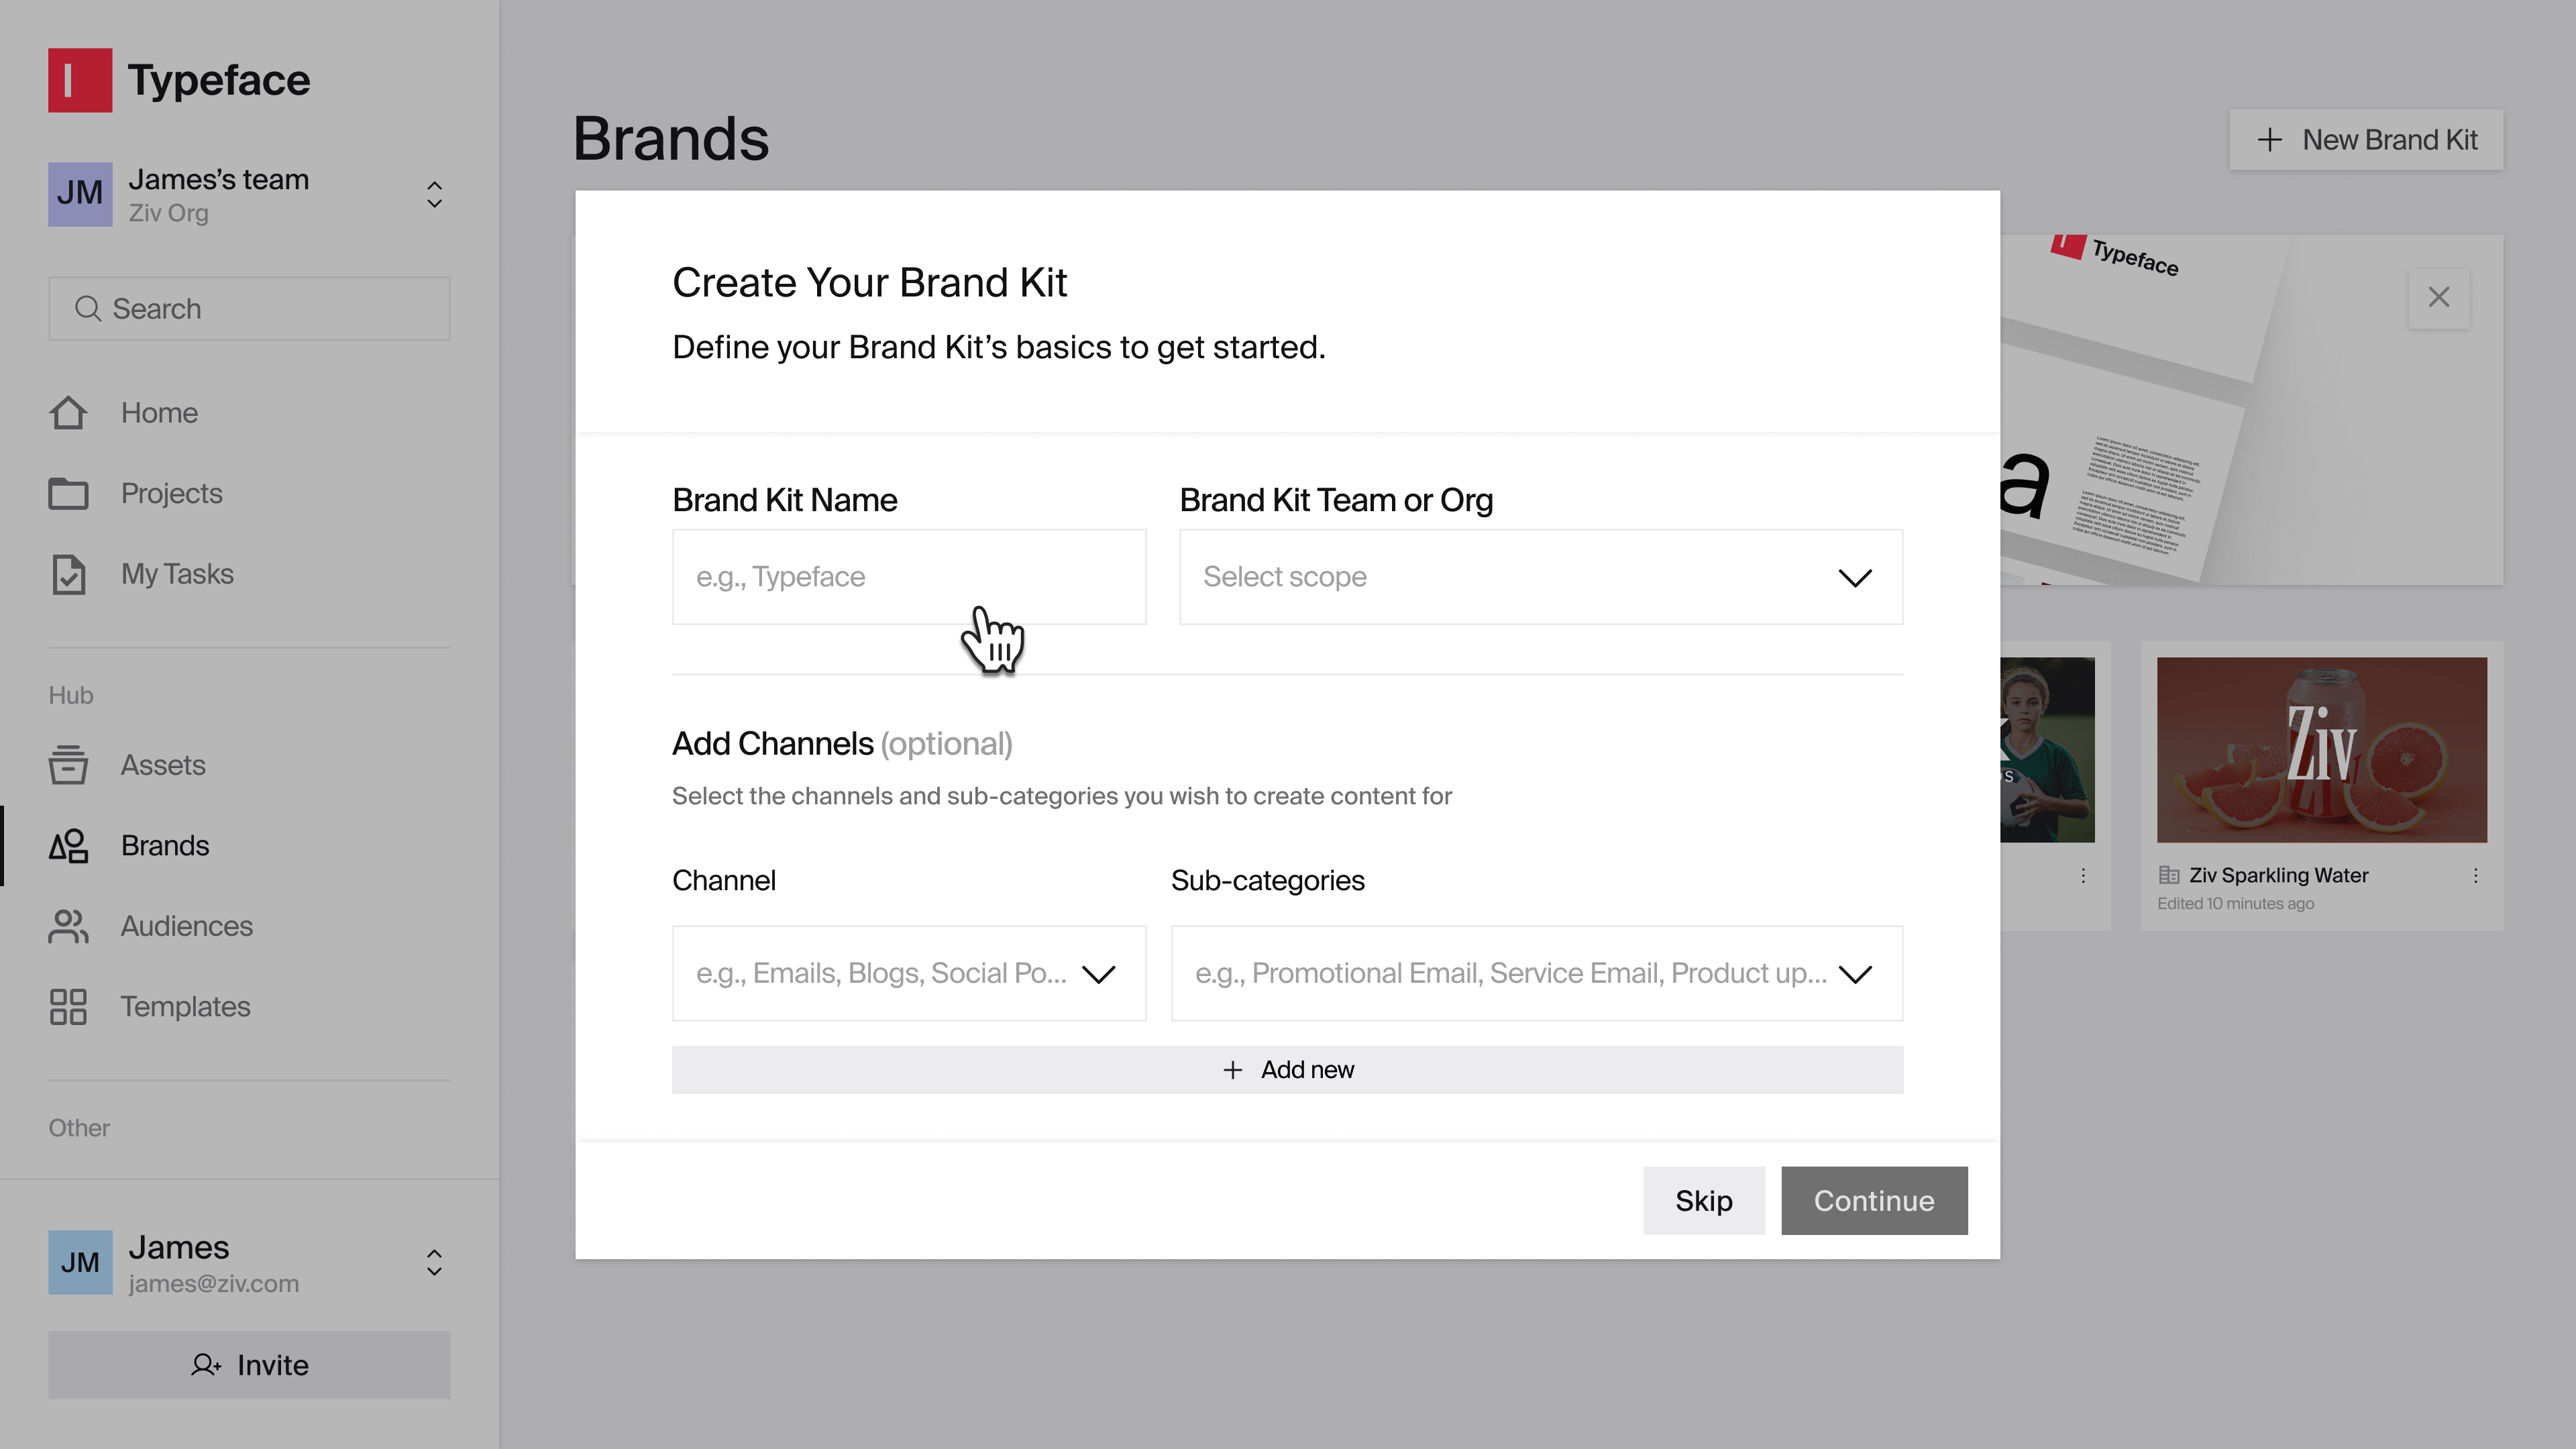The height and width of the screenshot is (1449, 2576).
Task: Open the kebab menu on Ziv Sparkling Water card
Action: coord(2477,876)
